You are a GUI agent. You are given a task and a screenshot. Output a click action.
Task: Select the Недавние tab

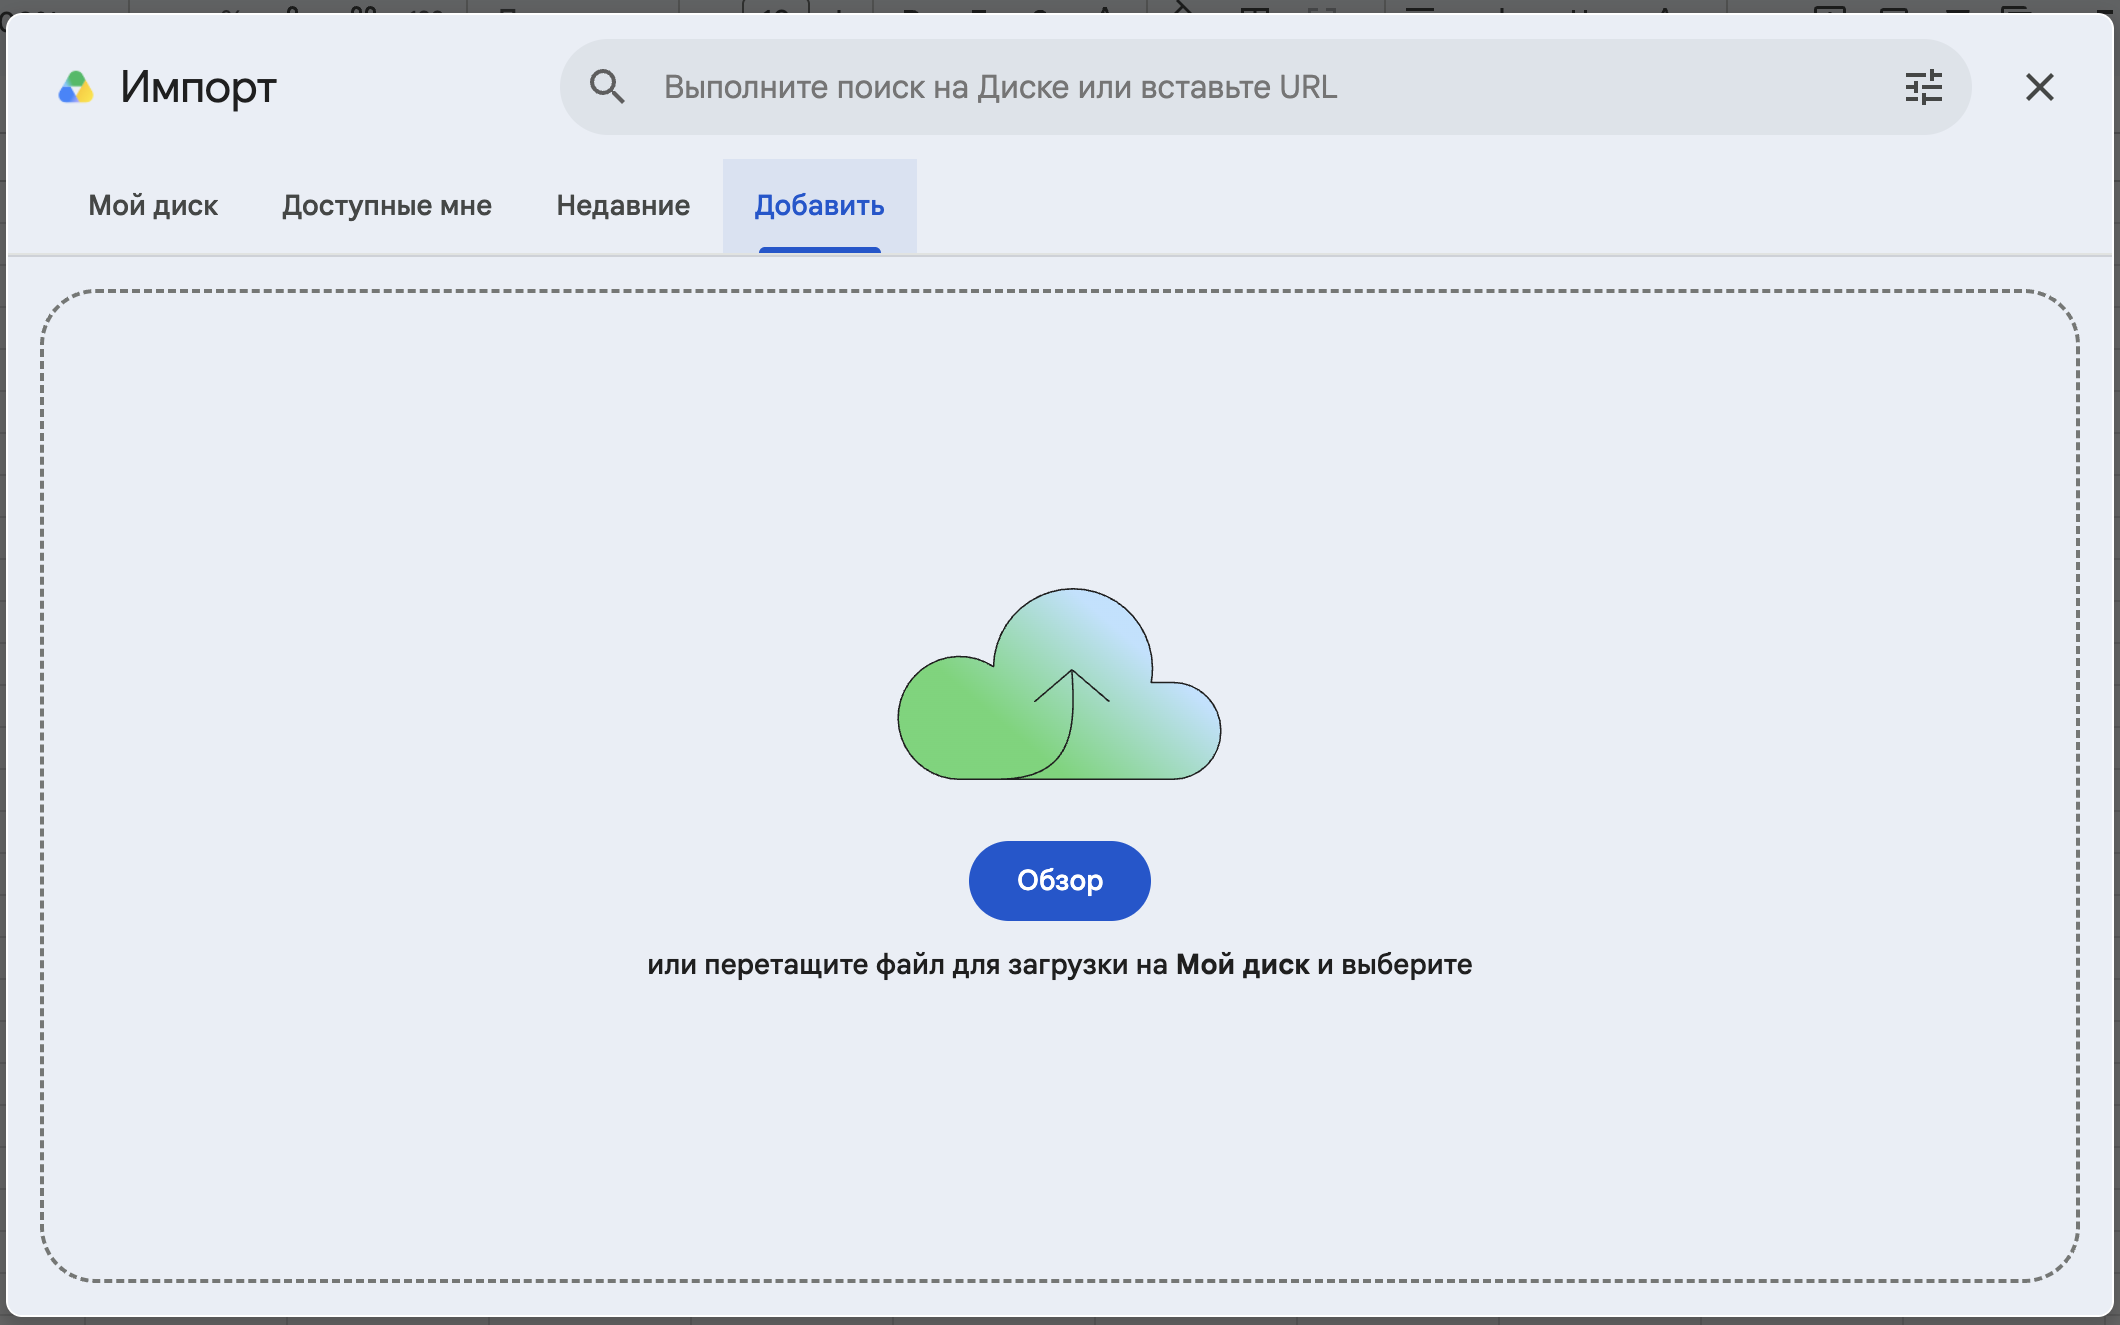pos(623,206)
